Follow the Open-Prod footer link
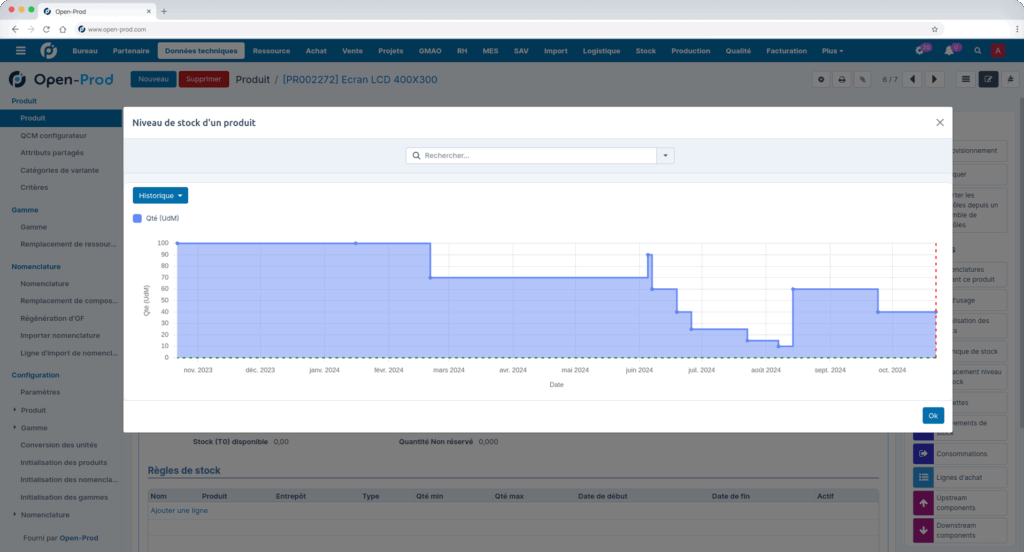Screen dimensions: 1024x552 pos(79,538)
